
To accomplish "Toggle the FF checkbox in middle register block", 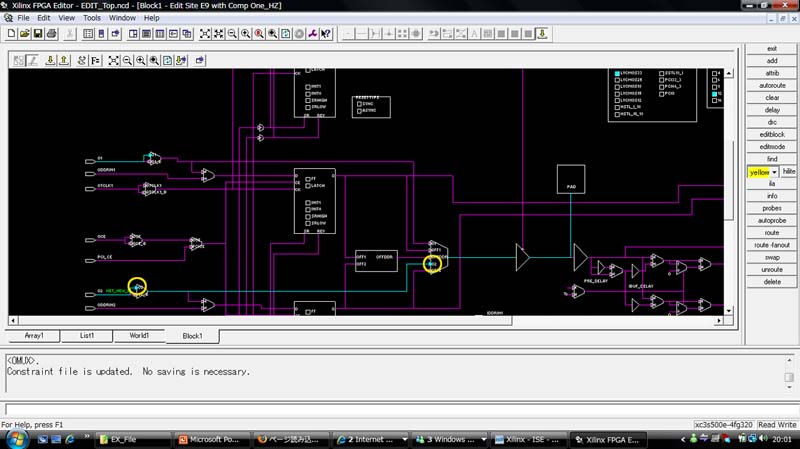I will coord(308,179).
